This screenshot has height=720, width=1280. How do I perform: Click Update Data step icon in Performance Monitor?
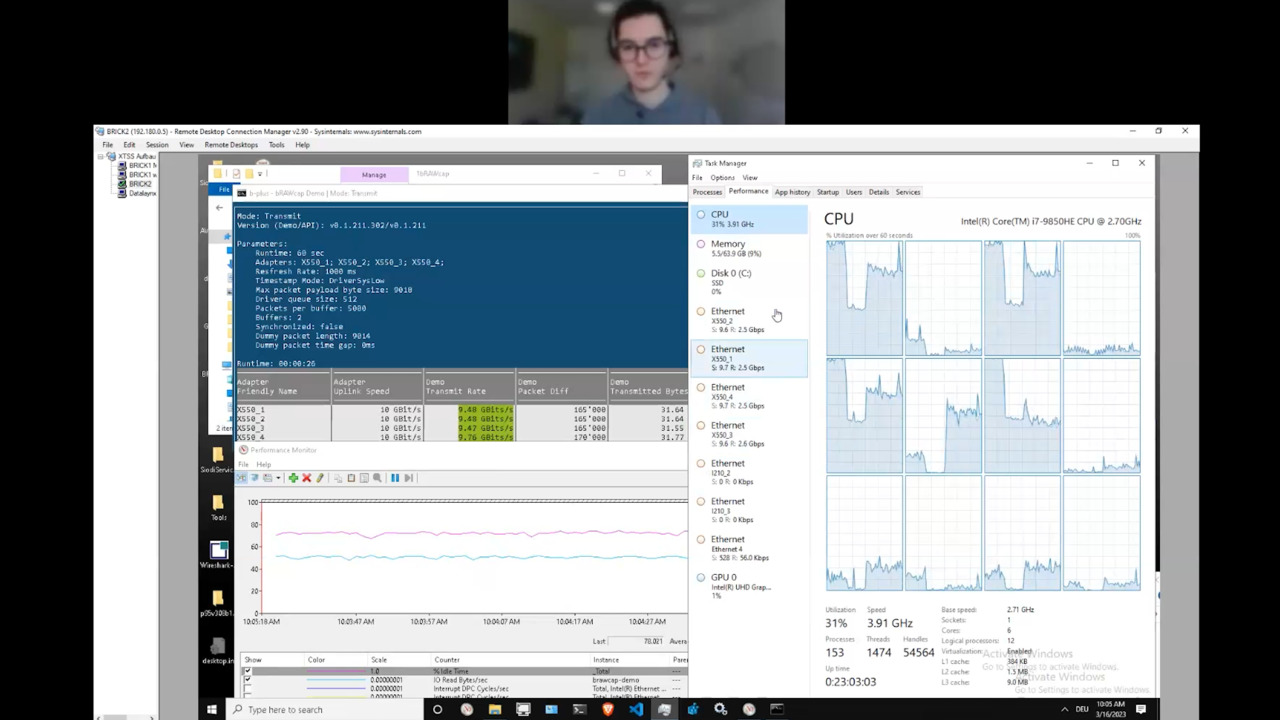click(408, 478)
